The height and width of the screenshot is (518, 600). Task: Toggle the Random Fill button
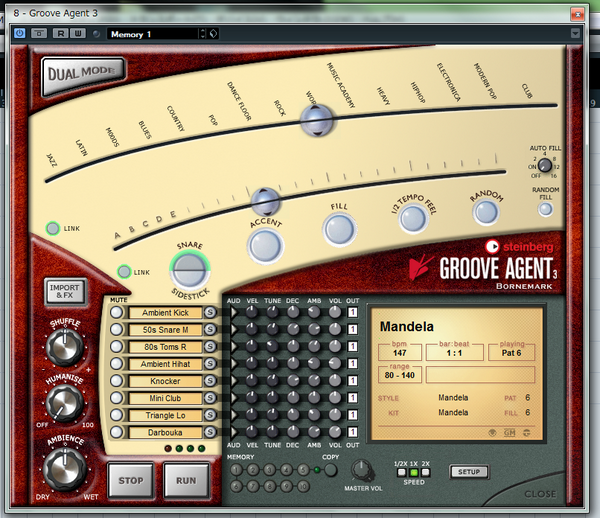click(545, 209)
